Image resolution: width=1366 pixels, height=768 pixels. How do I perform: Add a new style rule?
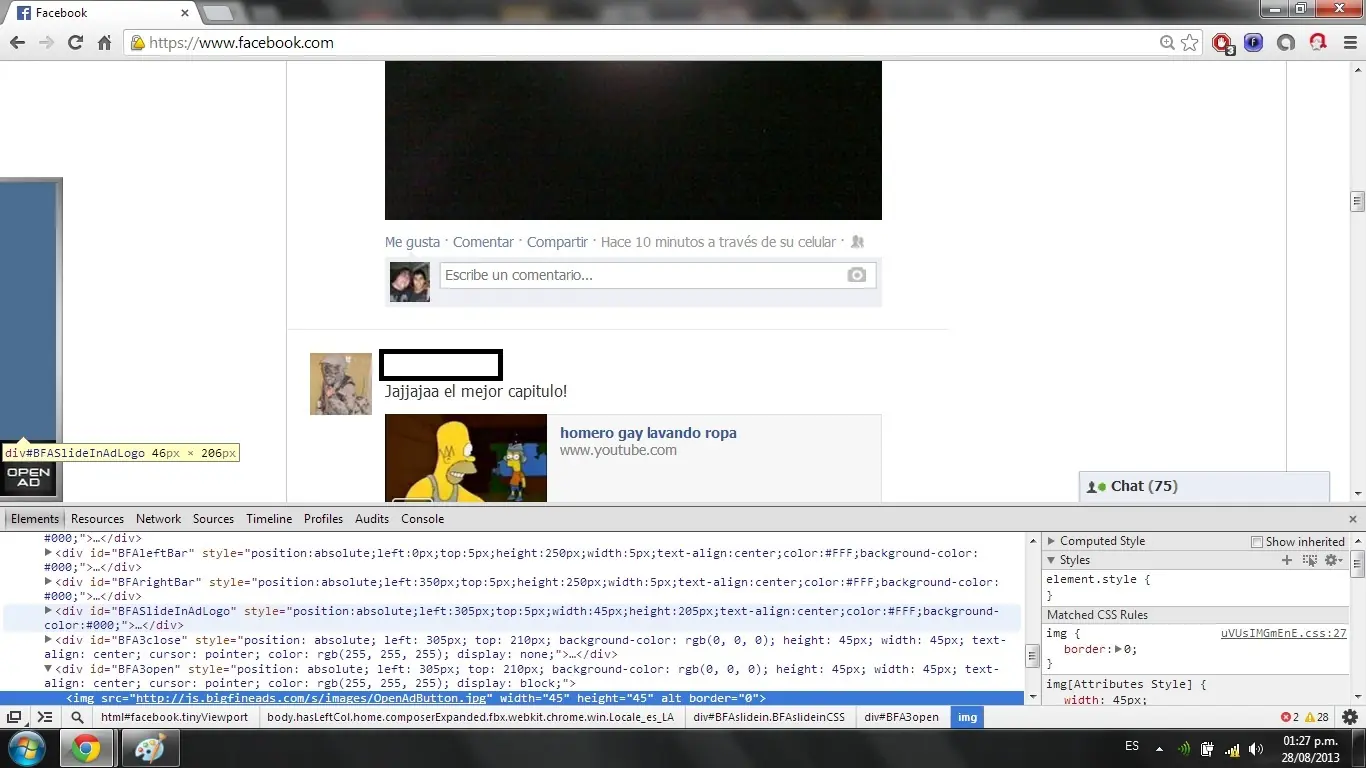pos(1287,560)
